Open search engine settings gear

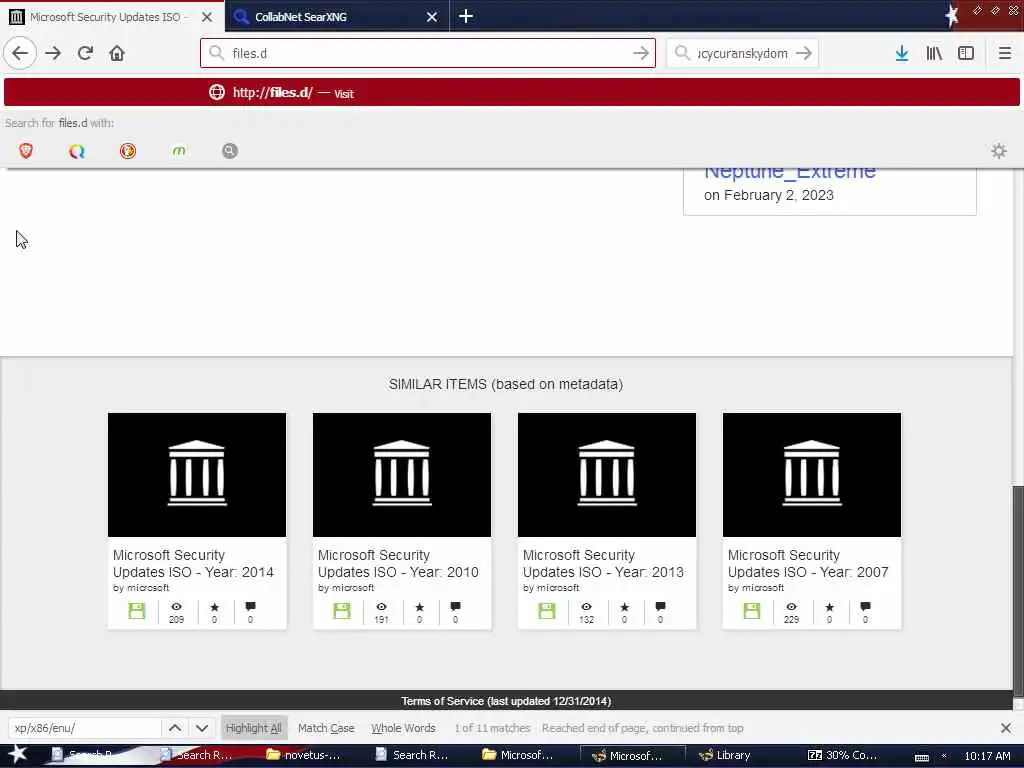pos(999,151)
